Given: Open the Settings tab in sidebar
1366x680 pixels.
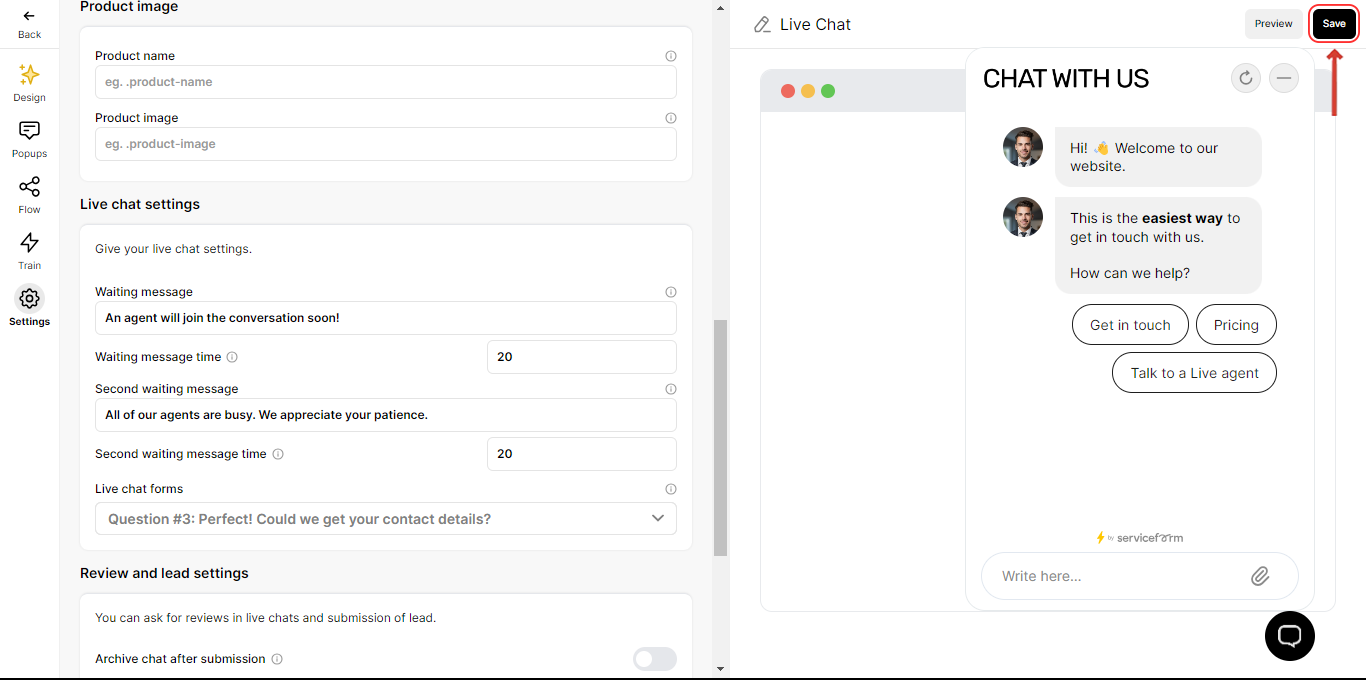Looking at the screenshot, I should point(29,307).
